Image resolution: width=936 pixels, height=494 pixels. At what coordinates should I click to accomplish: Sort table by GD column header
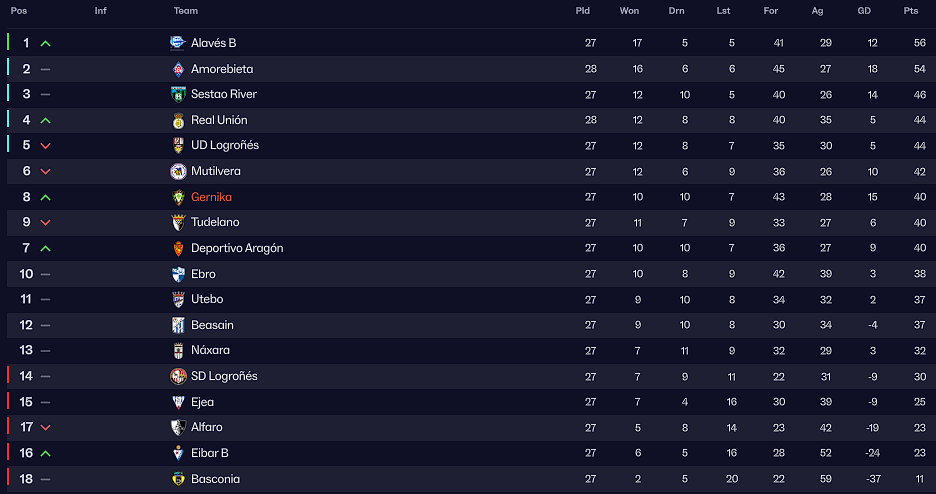click(x=864, y=11)
